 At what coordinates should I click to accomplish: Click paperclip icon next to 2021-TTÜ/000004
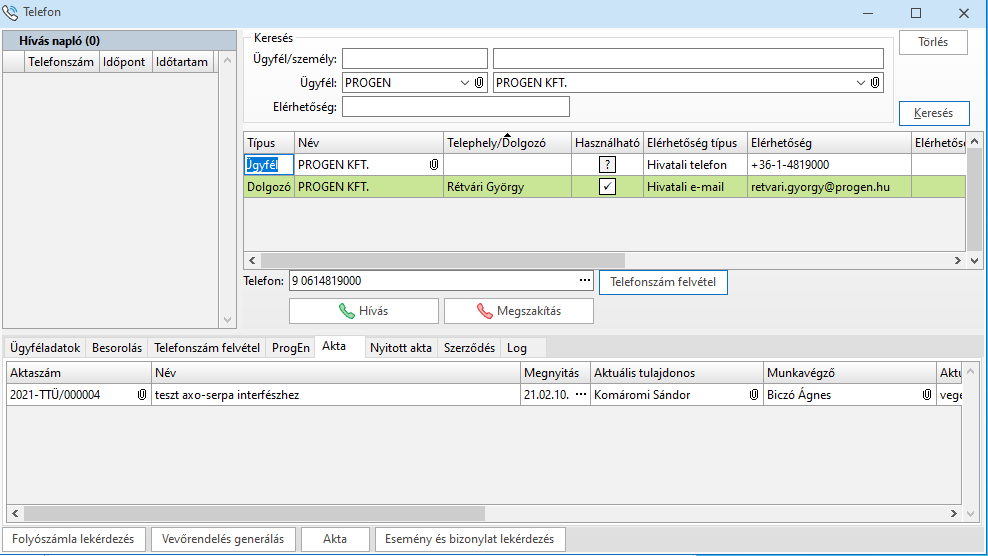click(x=142, y=395)
